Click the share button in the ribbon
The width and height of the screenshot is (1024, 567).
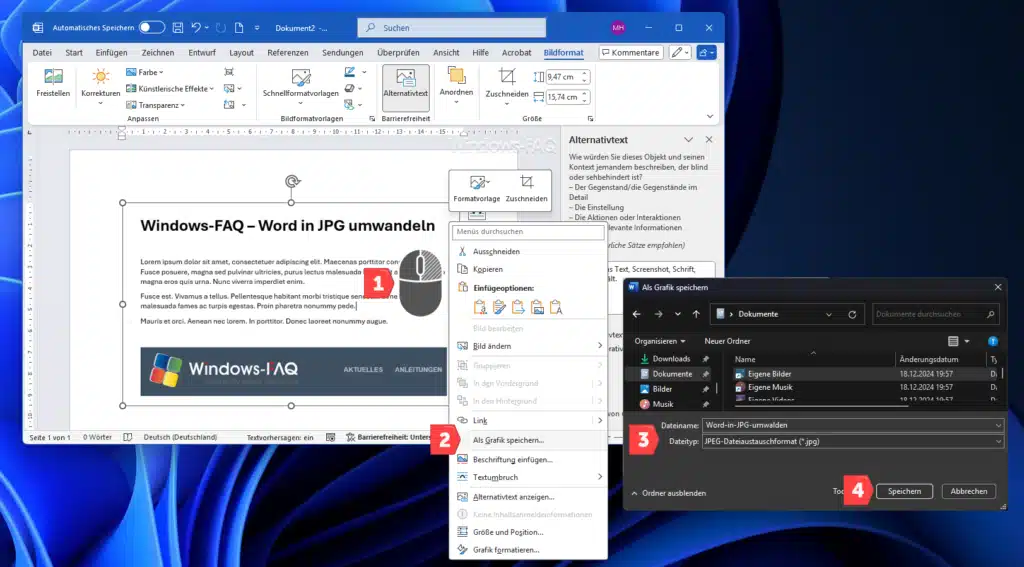(x=706, y=52)
